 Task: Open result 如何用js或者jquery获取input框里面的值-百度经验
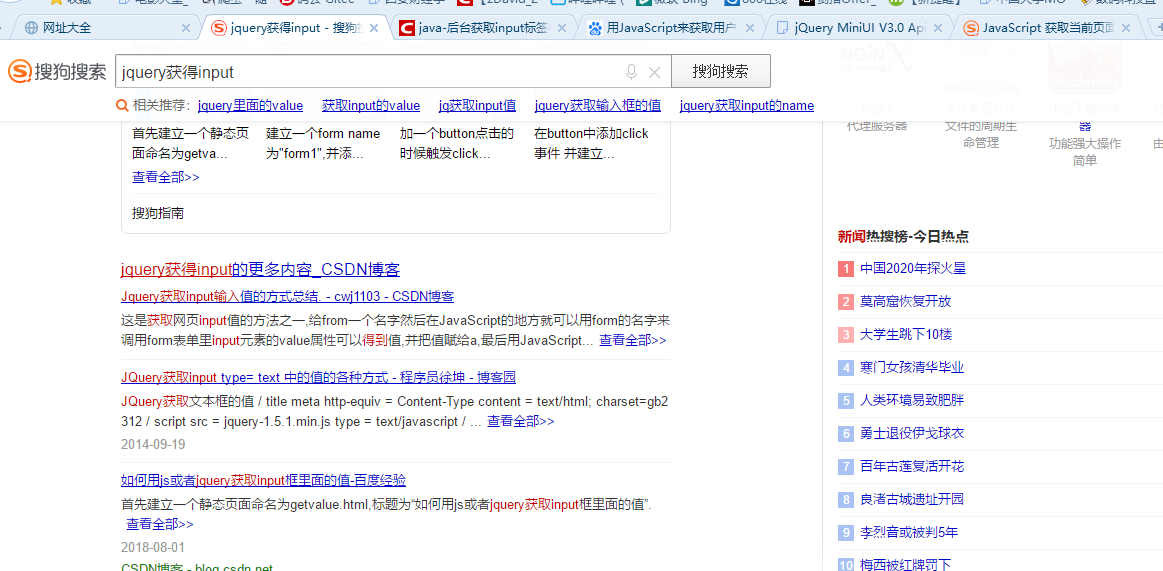coord(263,481)
